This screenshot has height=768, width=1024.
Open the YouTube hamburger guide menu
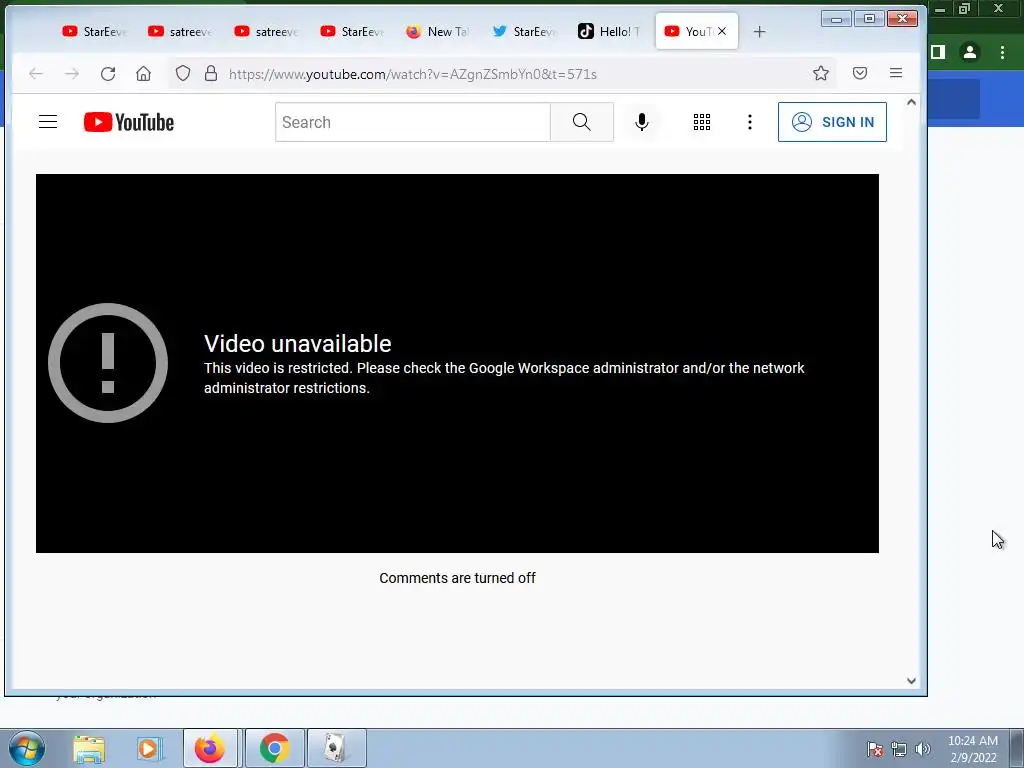(x=48, y=122)
